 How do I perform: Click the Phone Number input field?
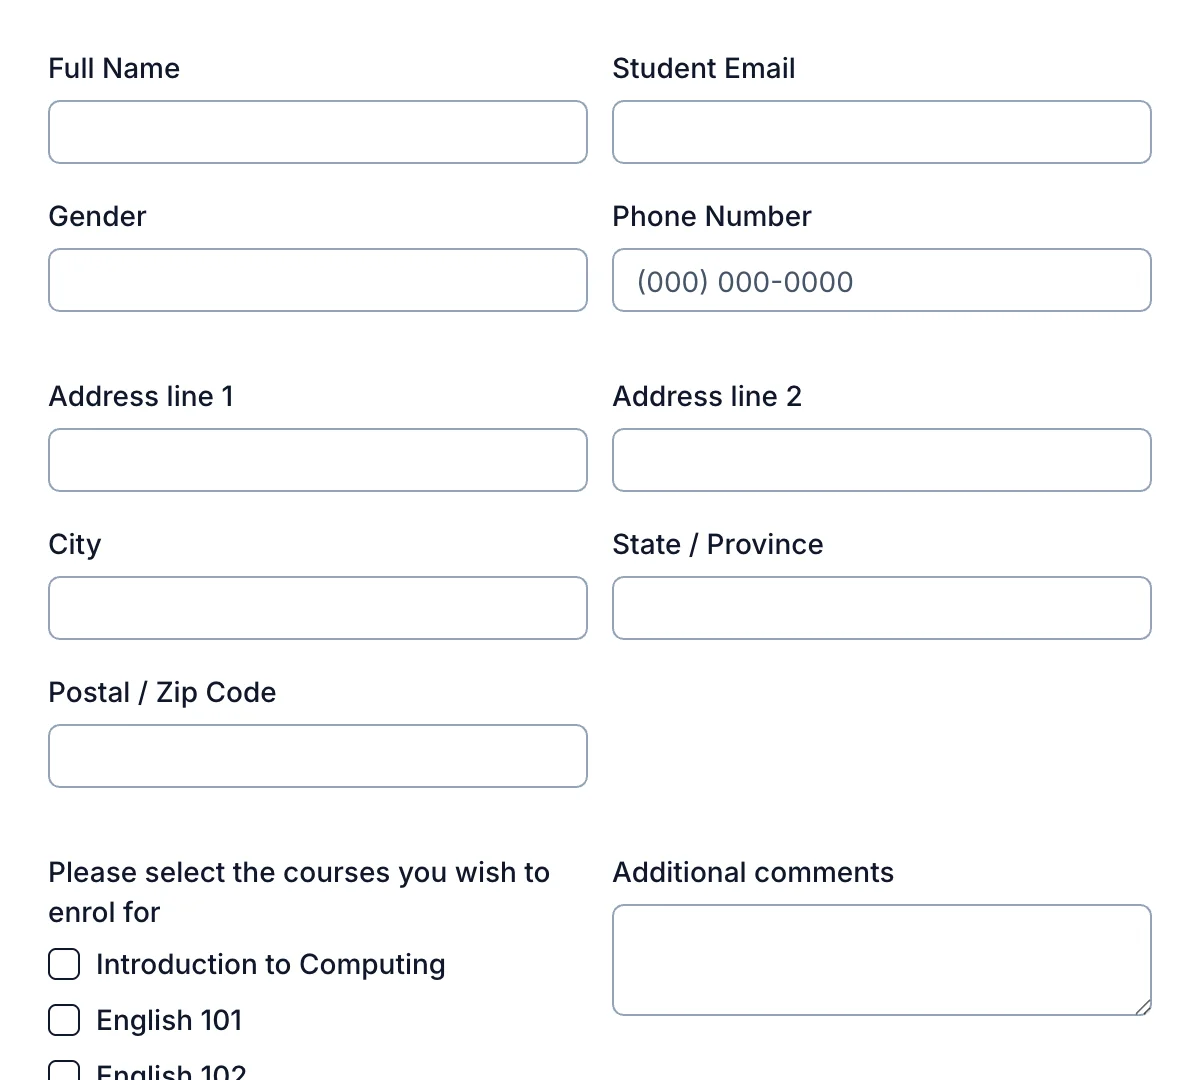[x=881, y=280]
